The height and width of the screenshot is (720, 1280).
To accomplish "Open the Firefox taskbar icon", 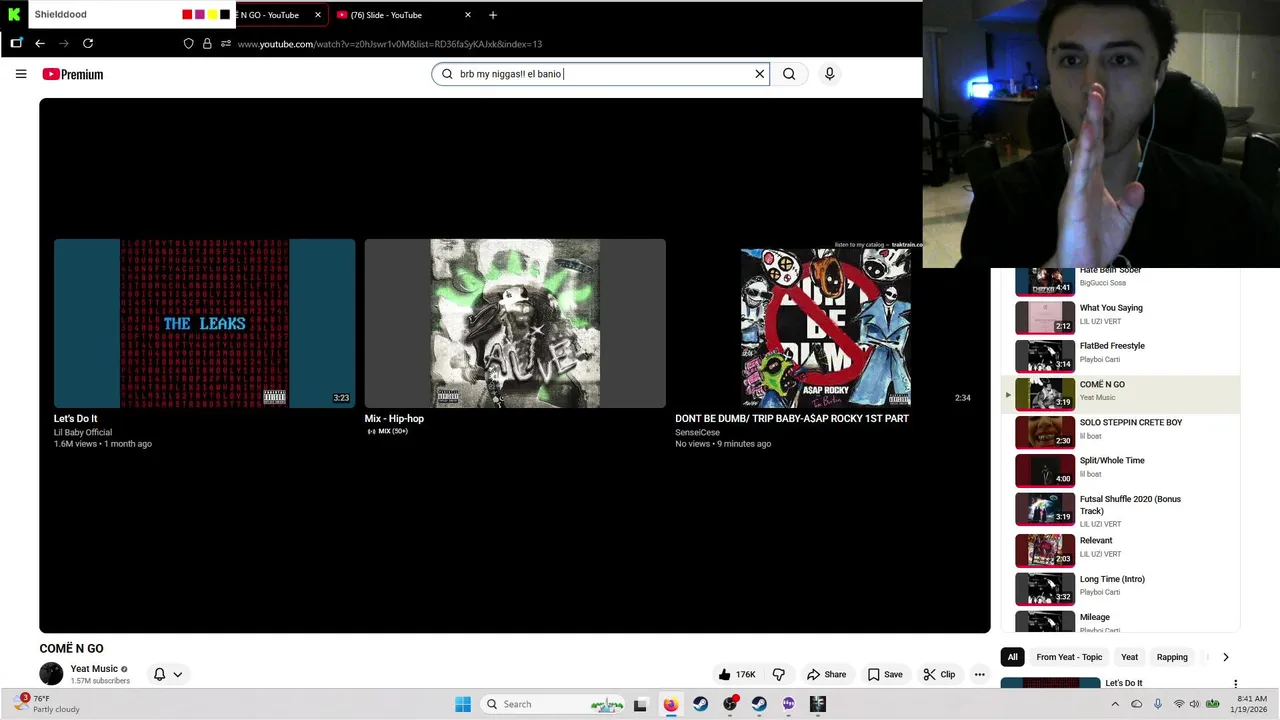I will click(670, 704).
